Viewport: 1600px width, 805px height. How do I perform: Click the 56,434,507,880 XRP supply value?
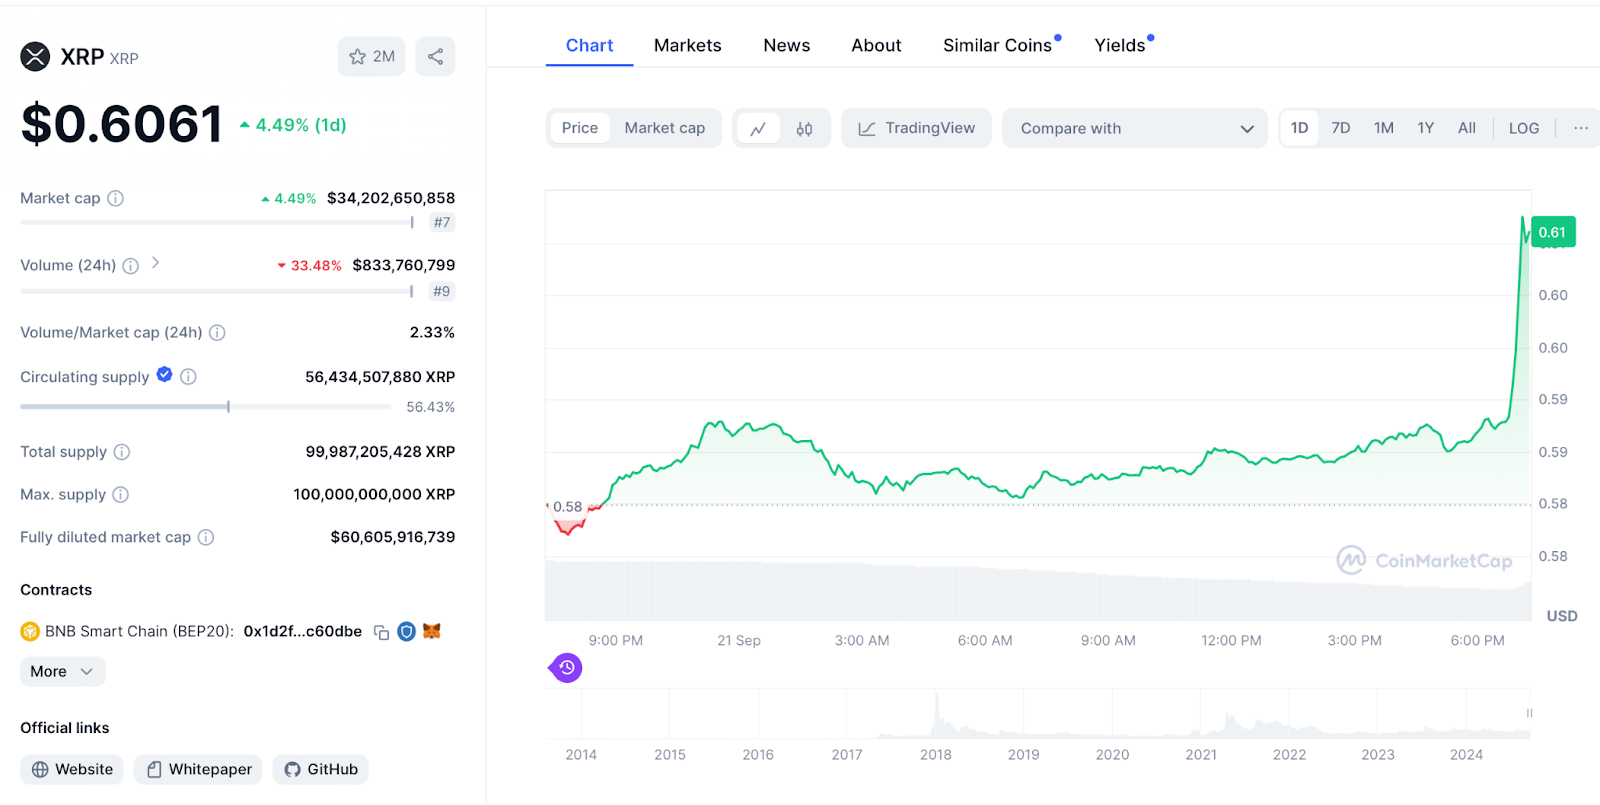tap(380, 377)
